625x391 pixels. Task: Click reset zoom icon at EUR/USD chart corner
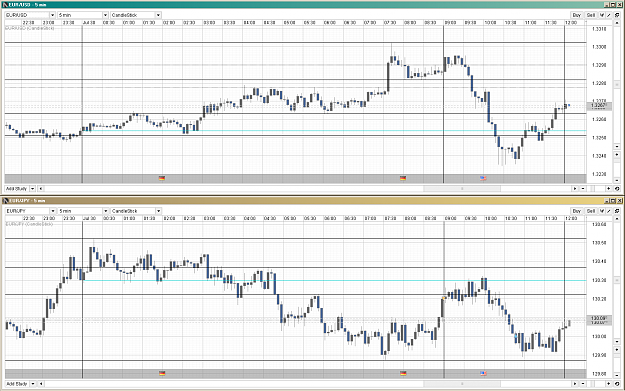tap(617, 189)
